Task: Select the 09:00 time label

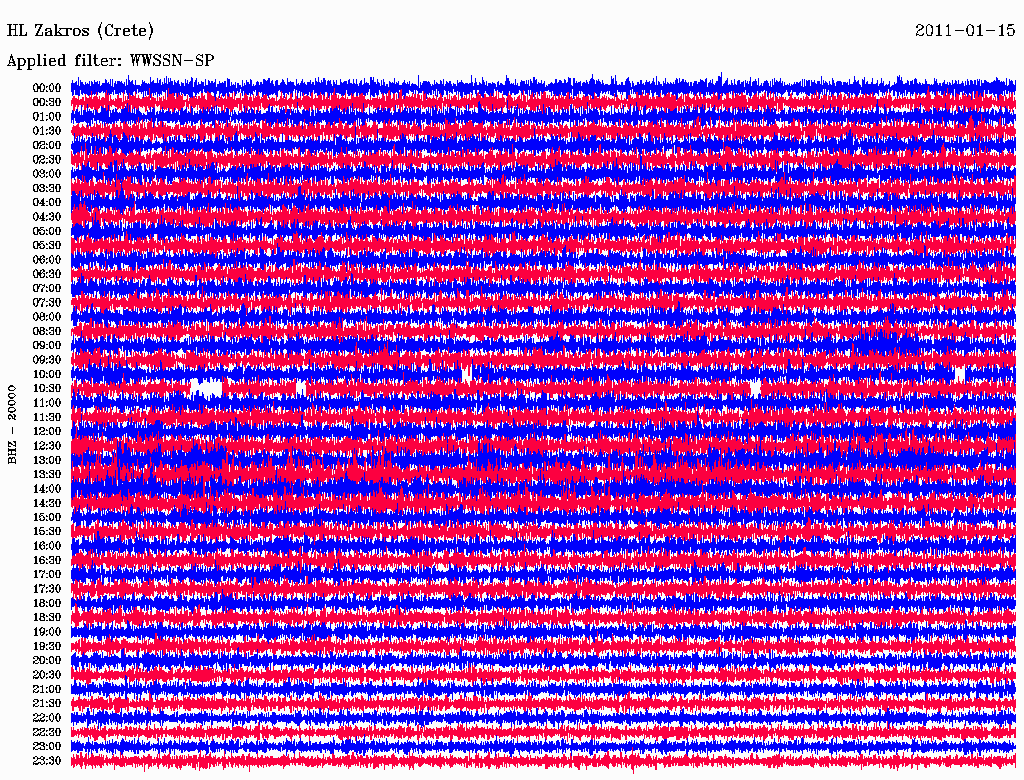Action: (x=47, y=346)
